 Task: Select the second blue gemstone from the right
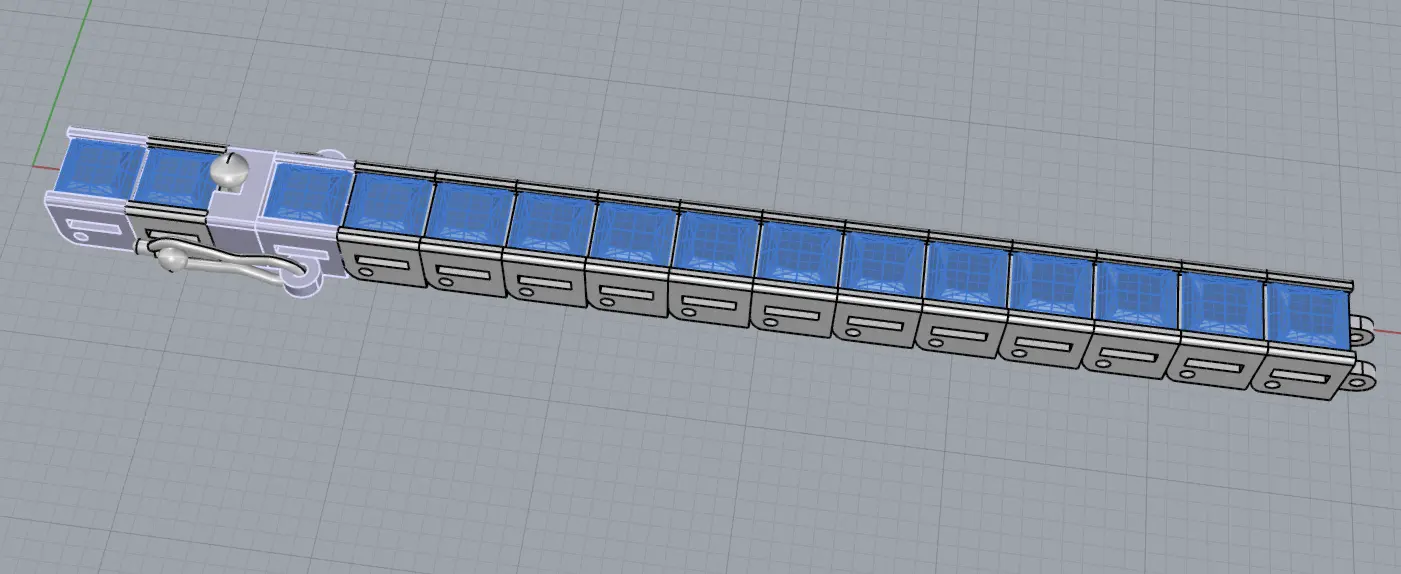coord(1220,305)
